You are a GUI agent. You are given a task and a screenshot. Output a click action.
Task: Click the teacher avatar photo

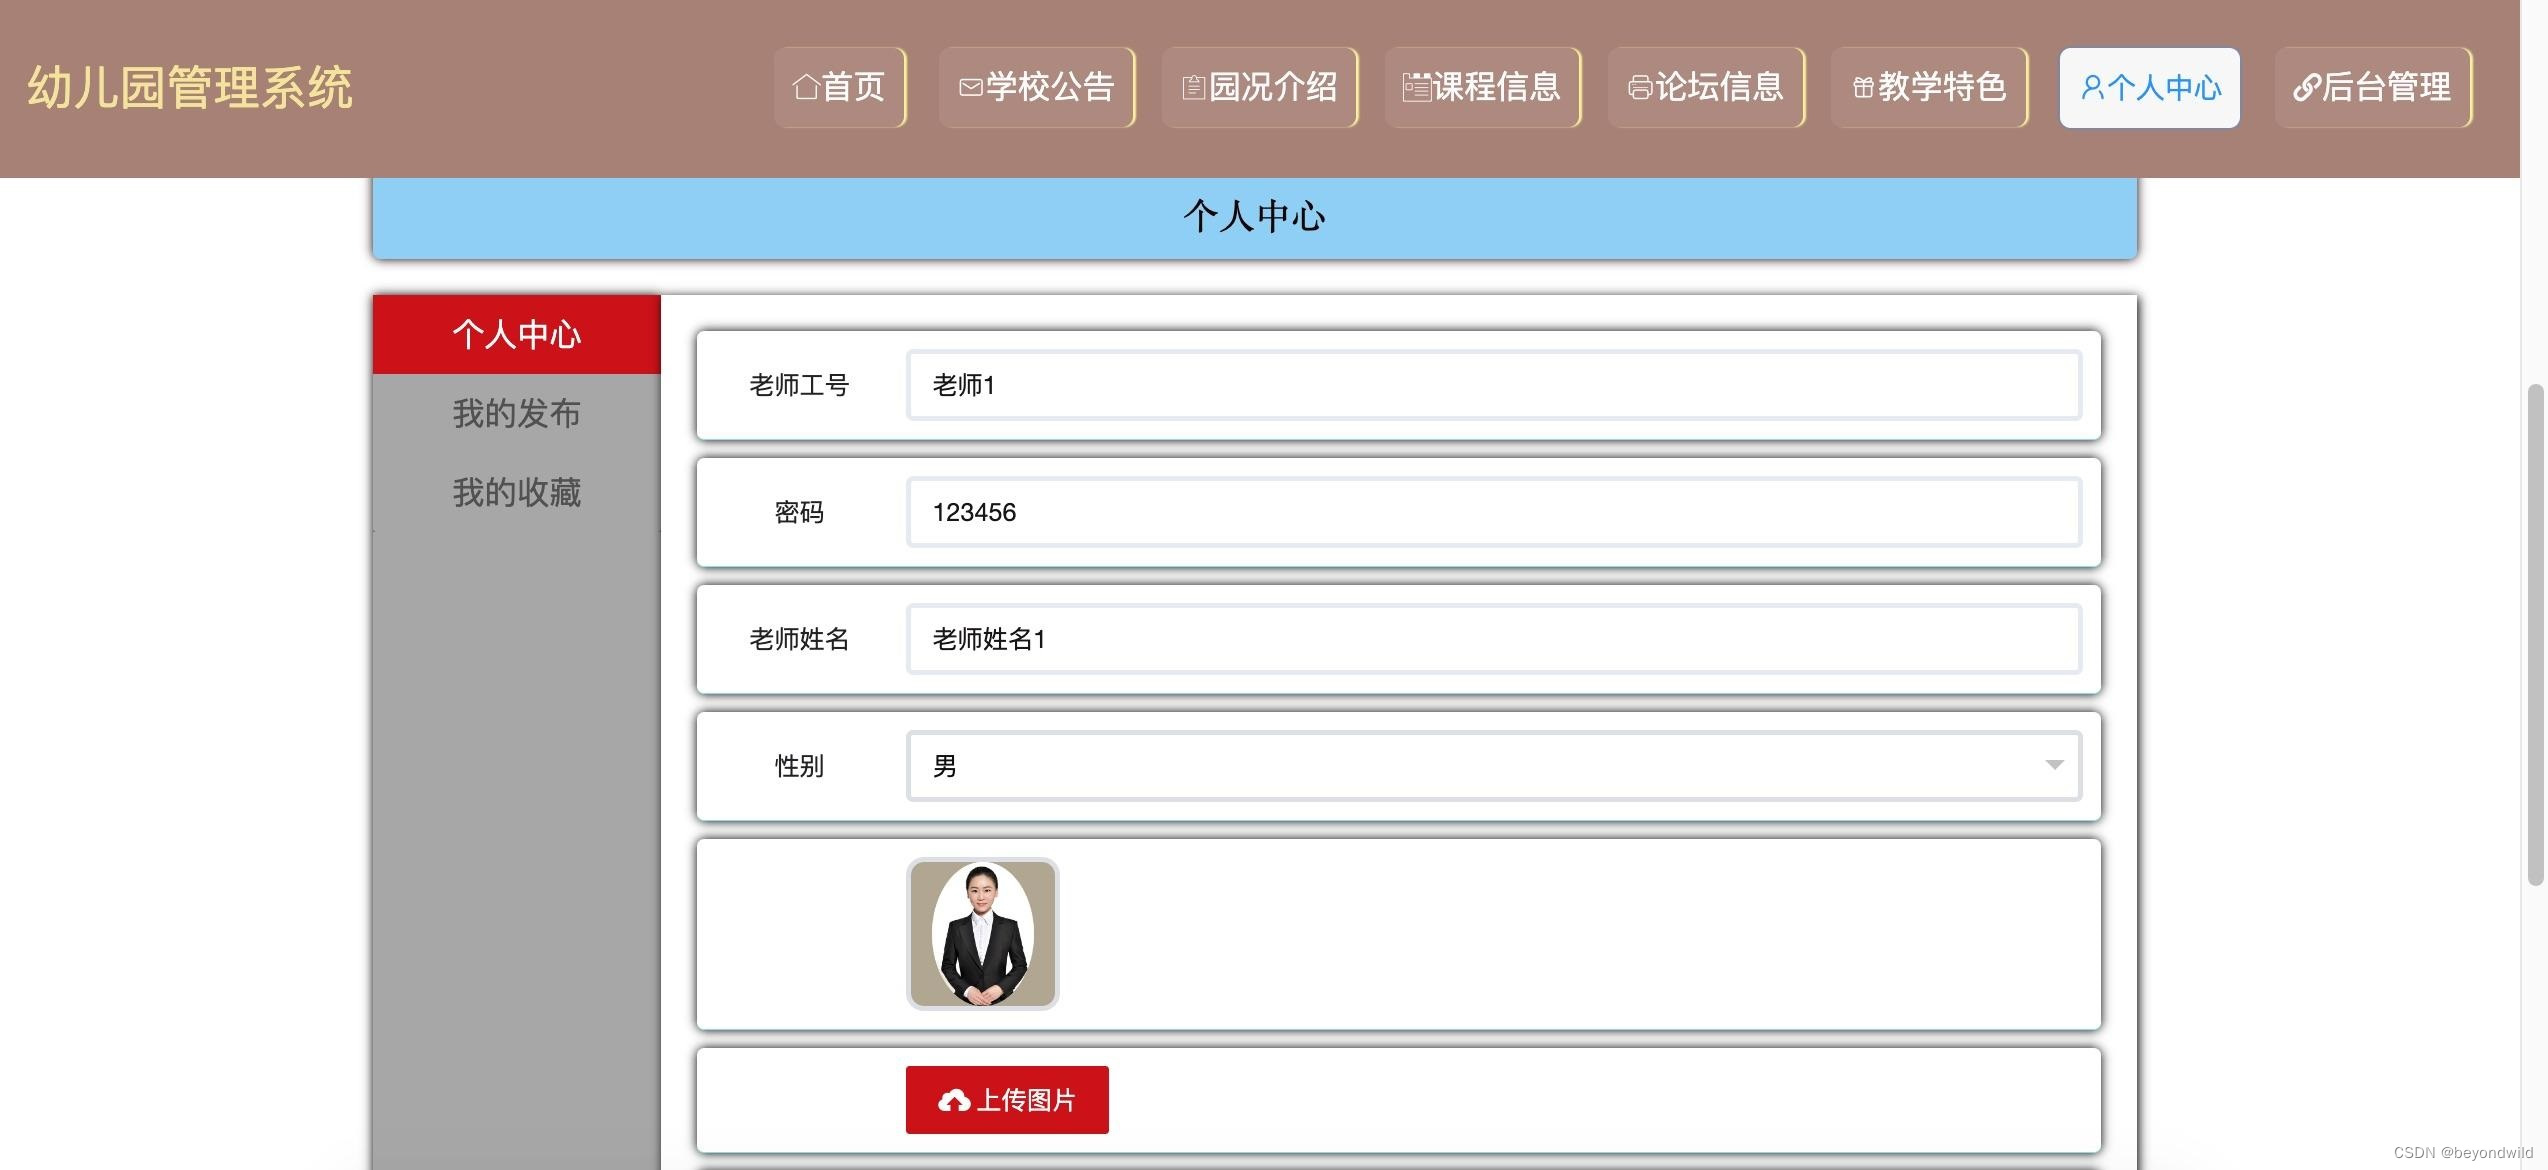pos(983,933)
